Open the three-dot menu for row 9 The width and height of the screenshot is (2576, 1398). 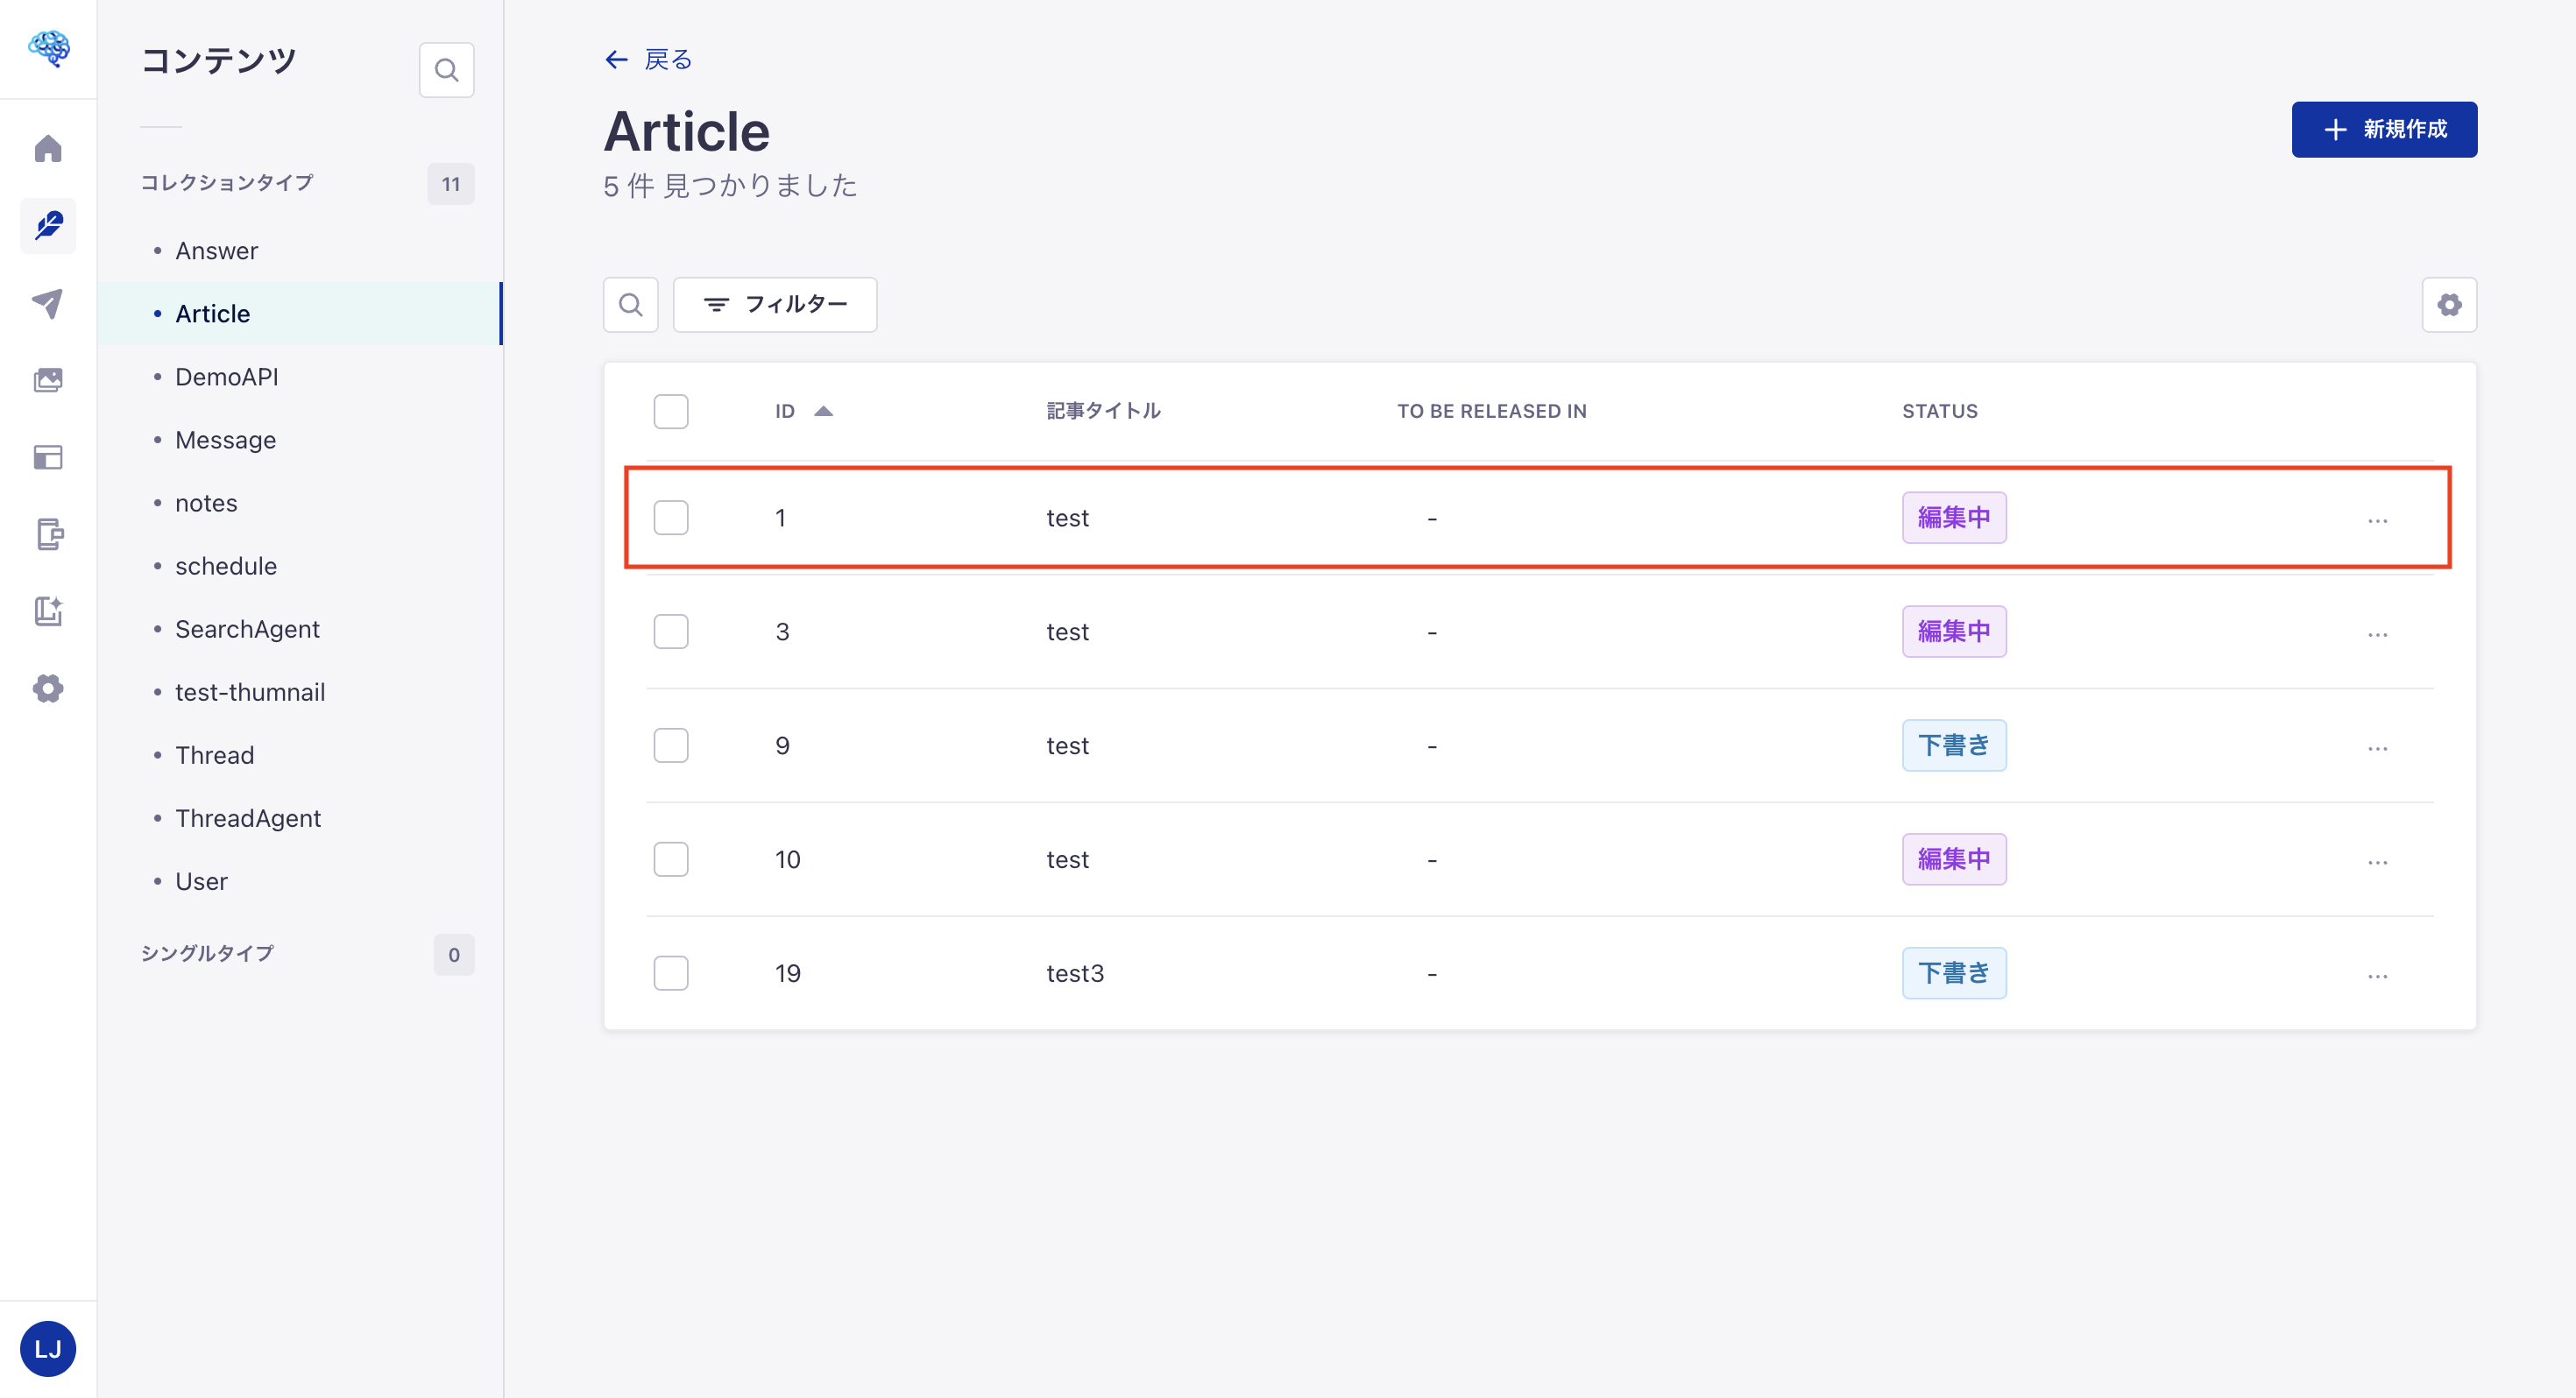point(2377,747)
